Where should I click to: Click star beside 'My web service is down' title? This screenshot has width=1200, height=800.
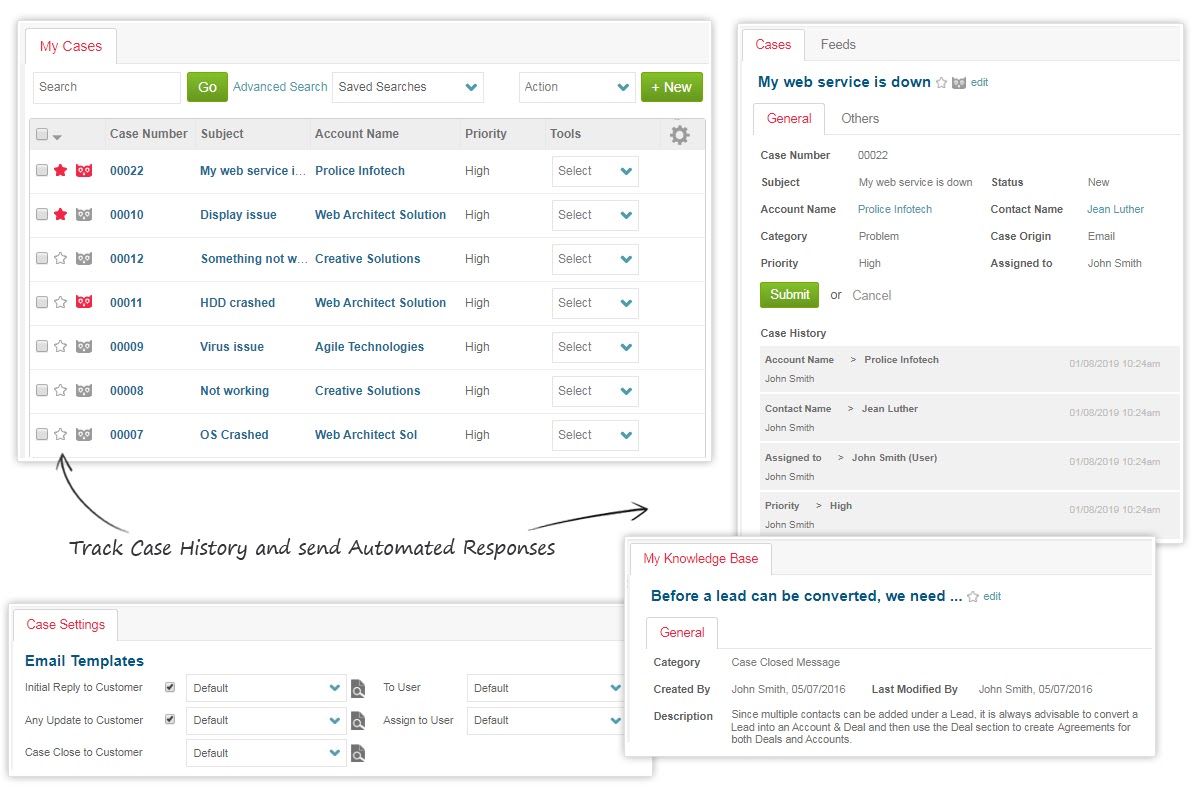point(941,83)
